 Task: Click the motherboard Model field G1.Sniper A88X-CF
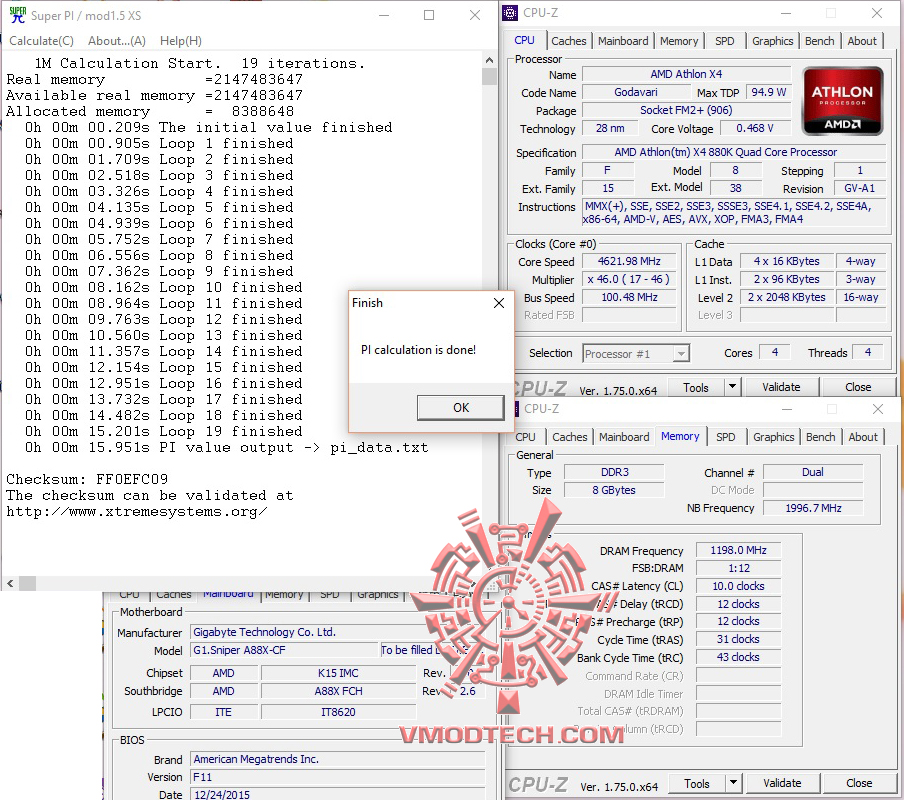coord(284,650)
